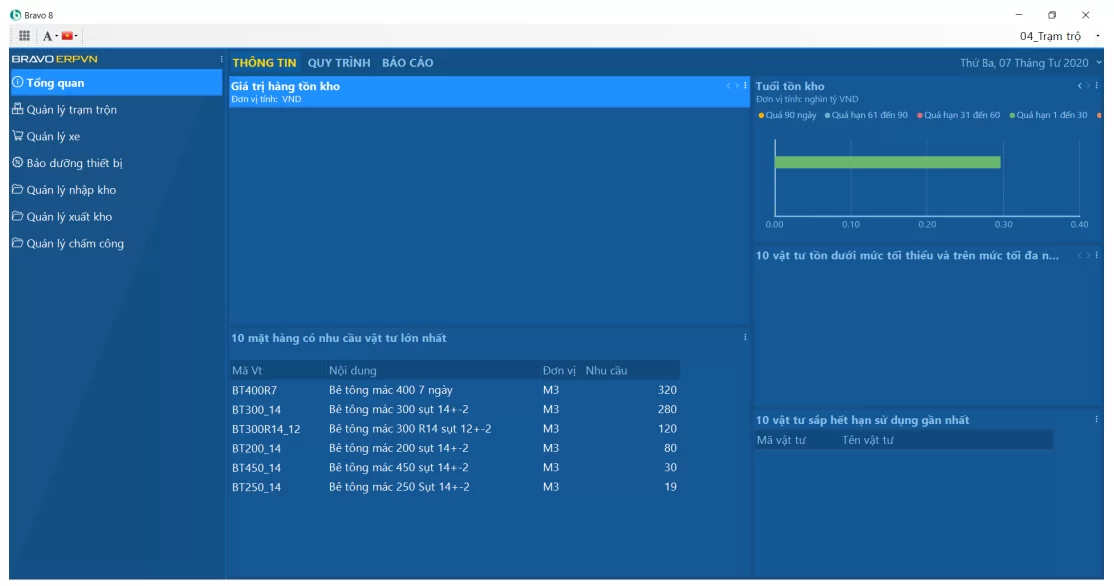This screenshot has height=586, width=1114.
Task: Switch to the BÁO CÁO tab
Action: [407, 63]
